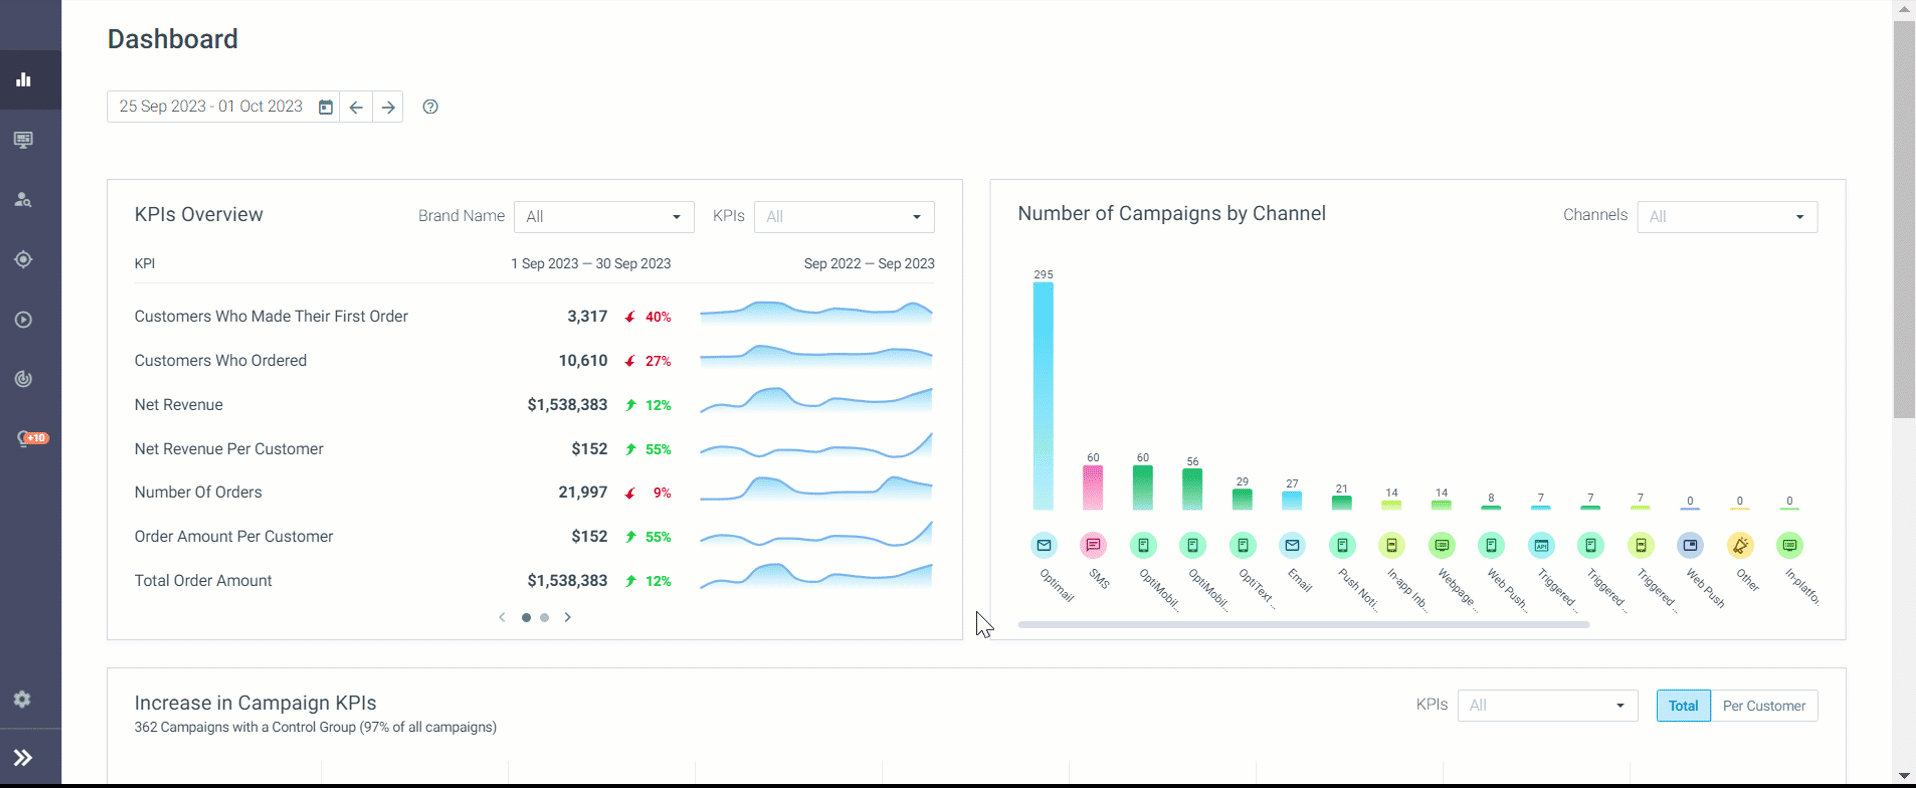
Task: Go to previous date range arrow
Action: tap(356, 107)
